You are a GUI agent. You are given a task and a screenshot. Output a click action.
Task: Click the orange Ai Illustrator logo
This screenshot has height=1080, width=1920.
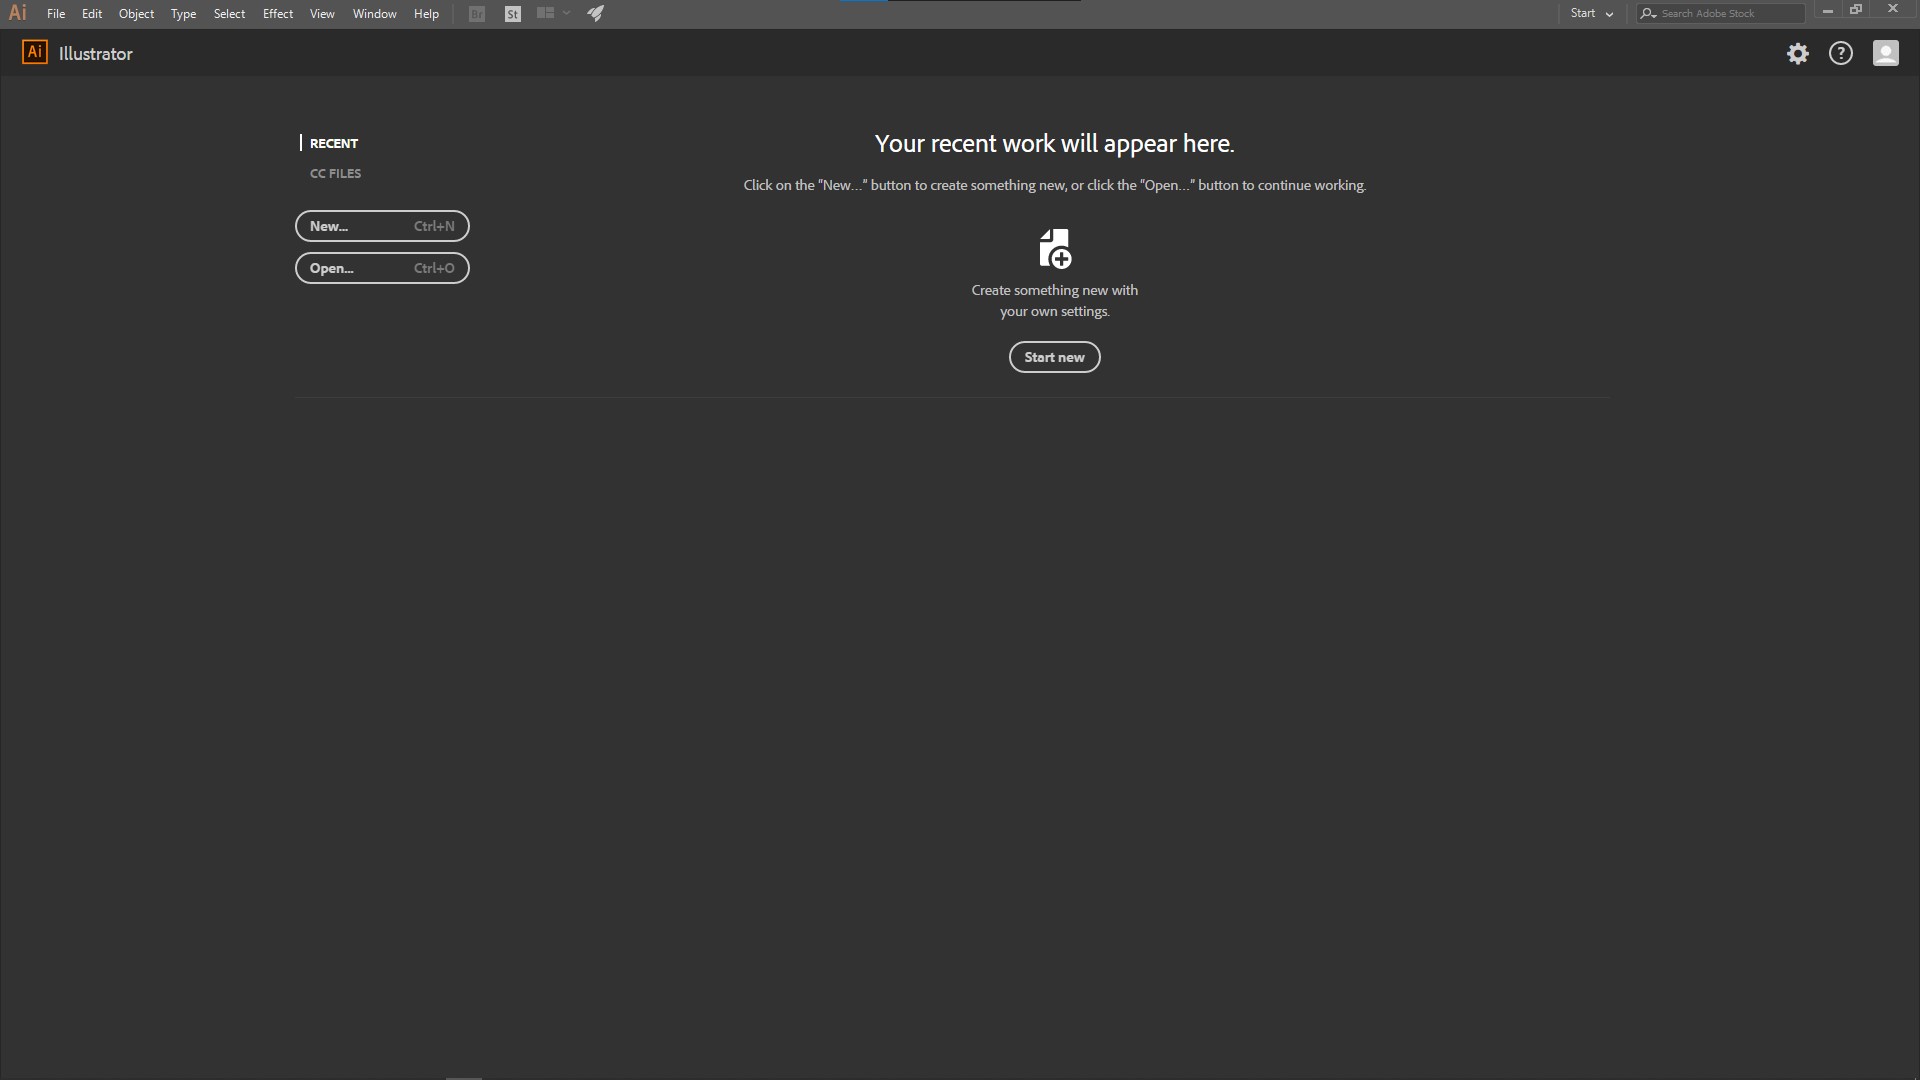[35, 53]
